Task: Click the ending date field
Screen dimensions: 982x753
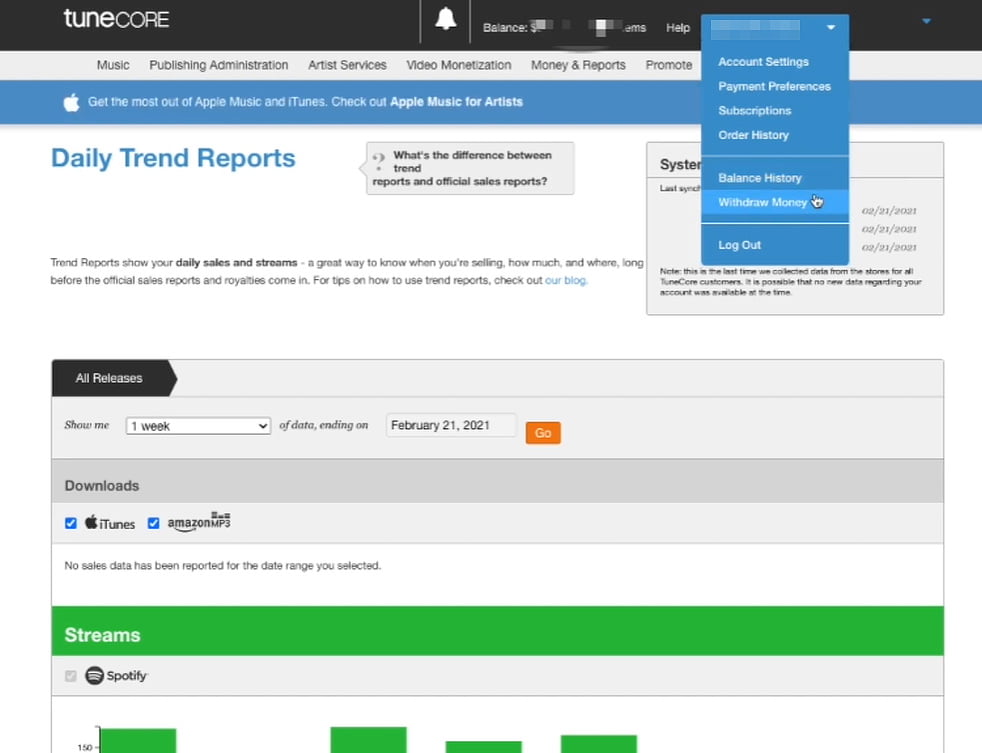Action: click(x=451, y=426)
